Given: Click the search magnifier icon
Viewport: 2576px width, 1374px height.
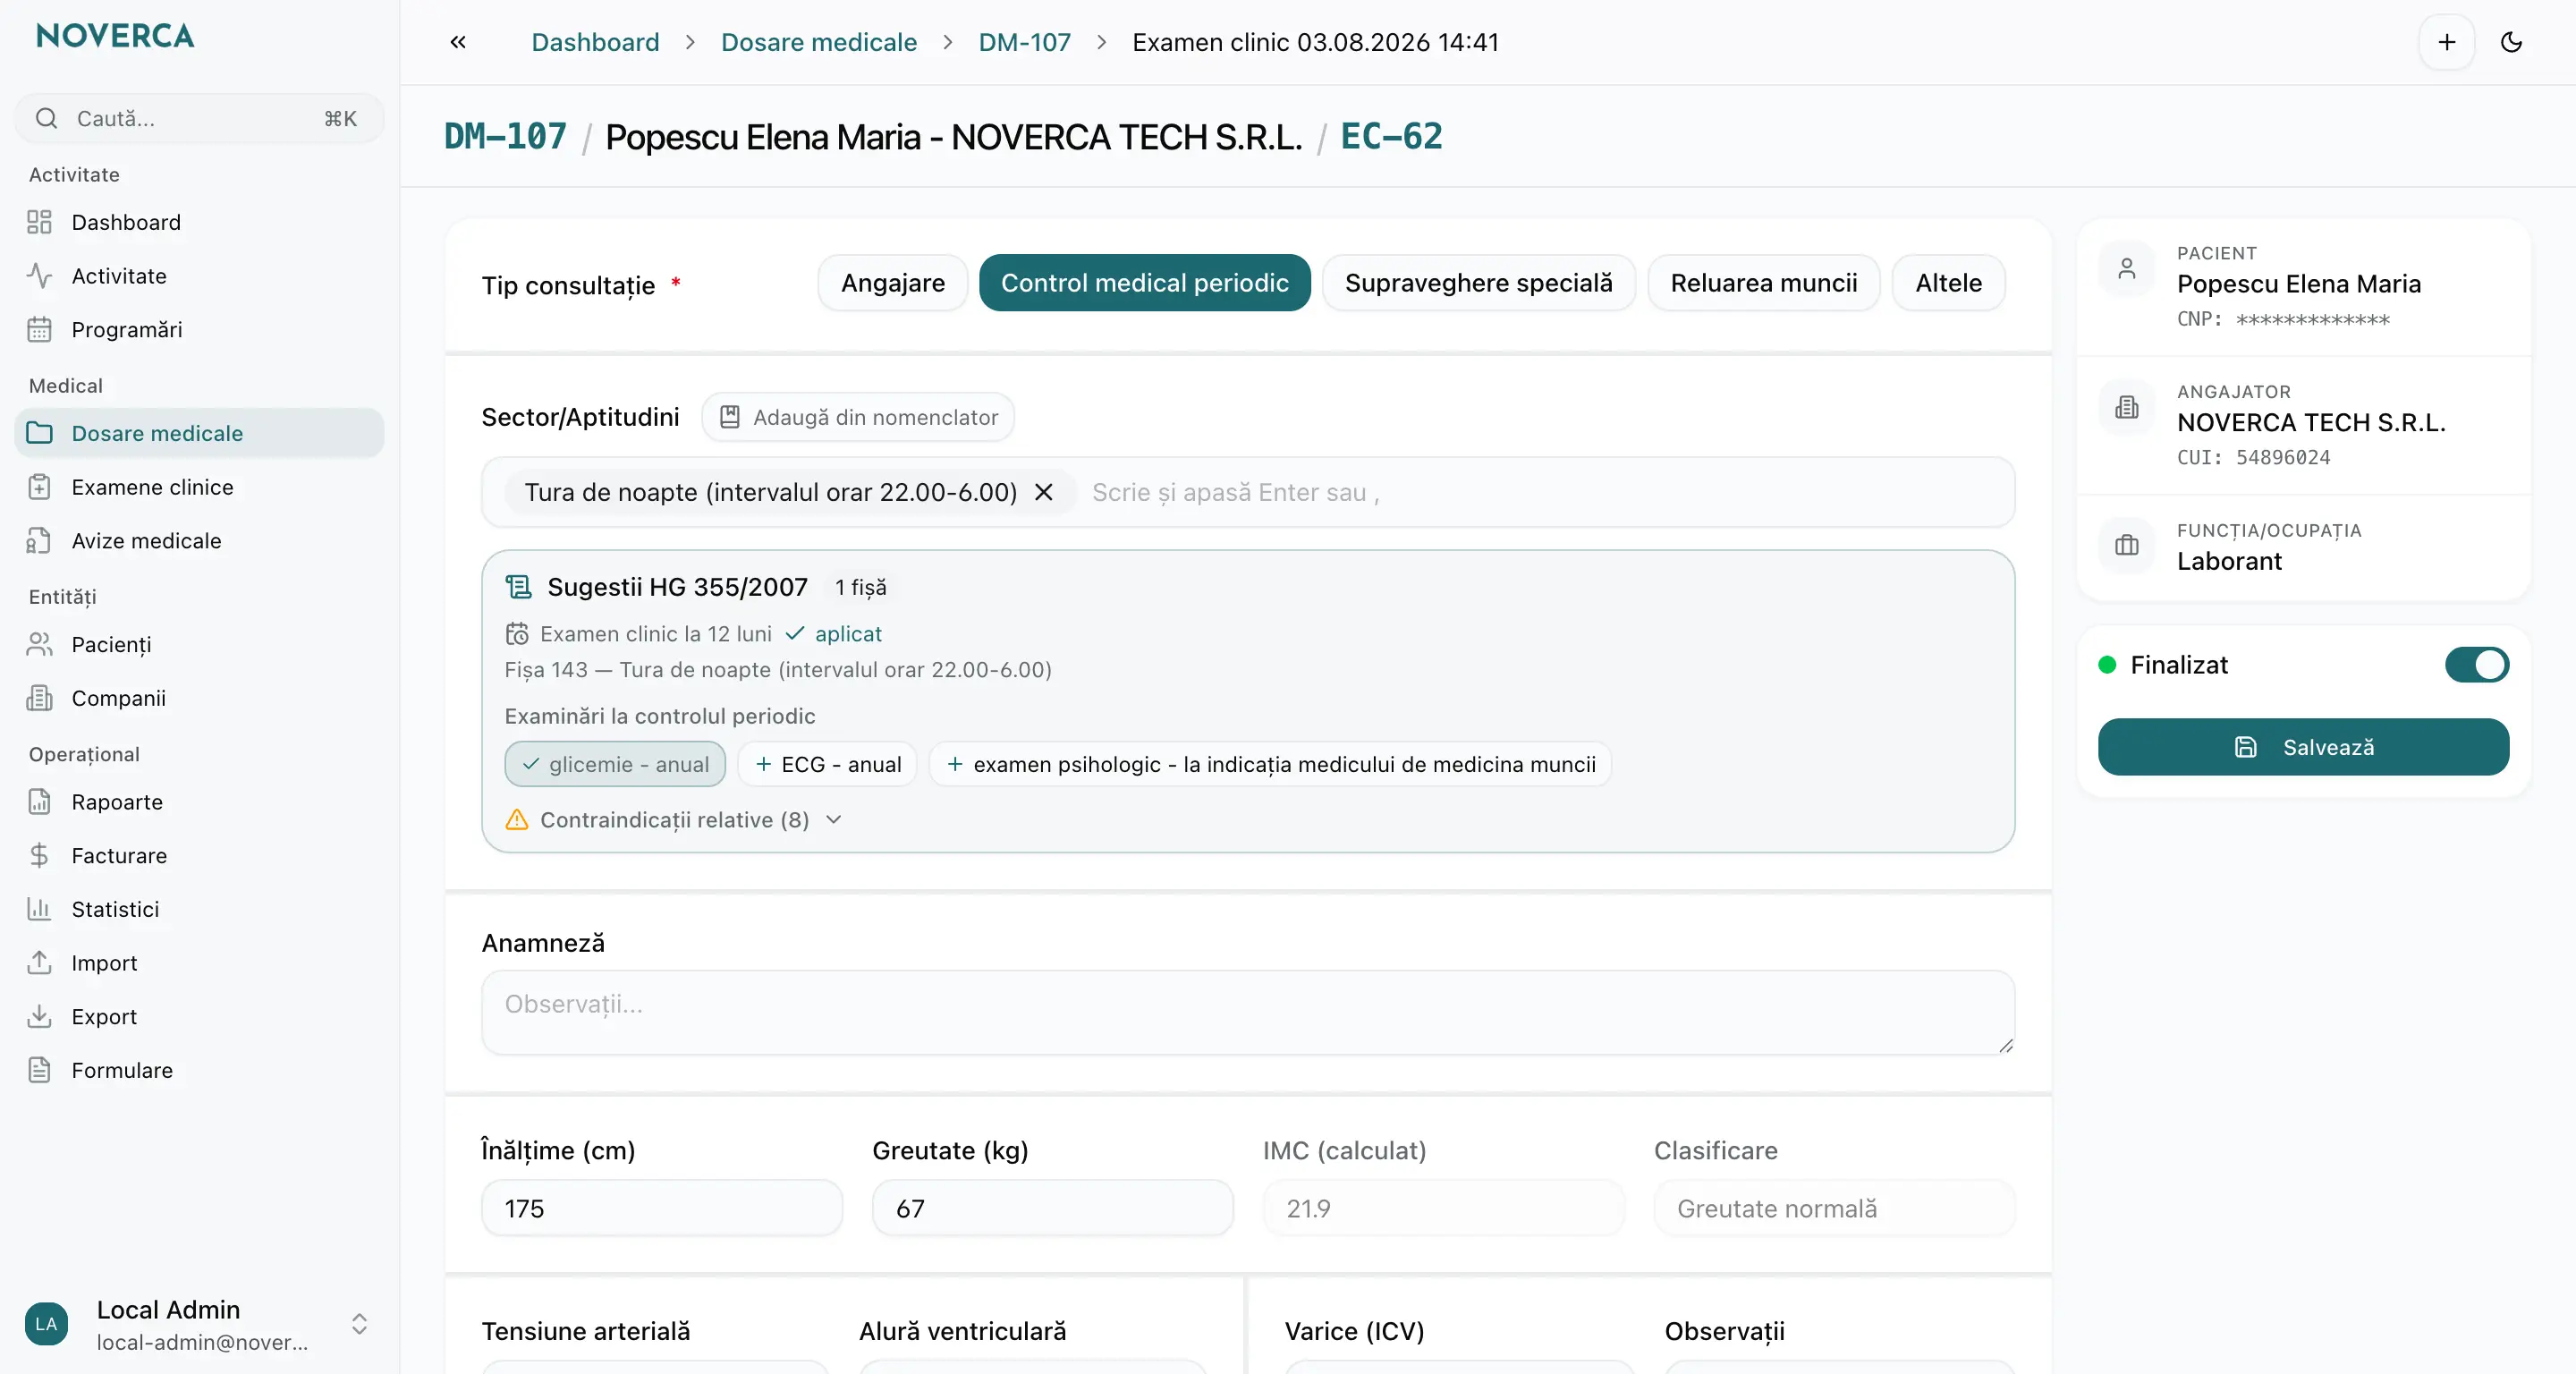Looking at the screenshot, I should tap(46, 118).
